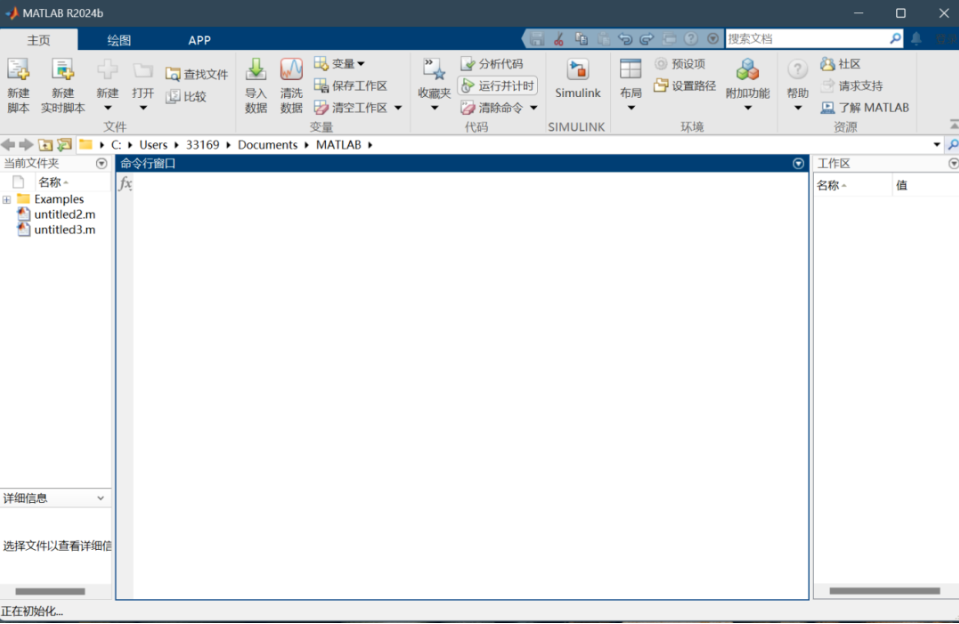The height and width of the screenshot is (624, 959).
Task: Go forward with the address bar forward arrow
Action: click(26, 144)
